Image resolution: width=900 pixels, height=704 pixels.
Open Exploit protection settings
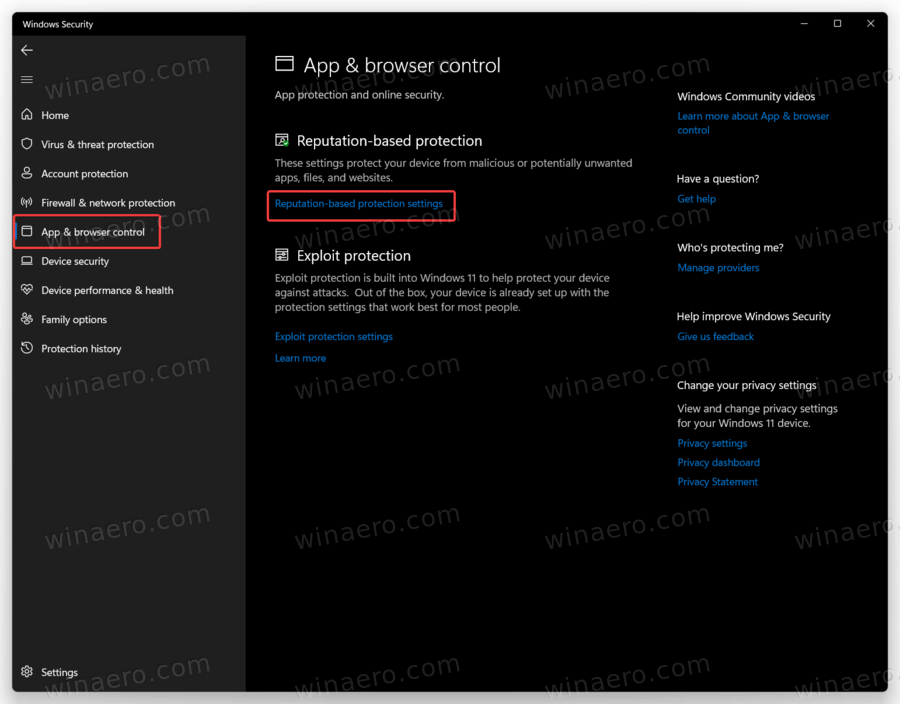pos(333,336)
